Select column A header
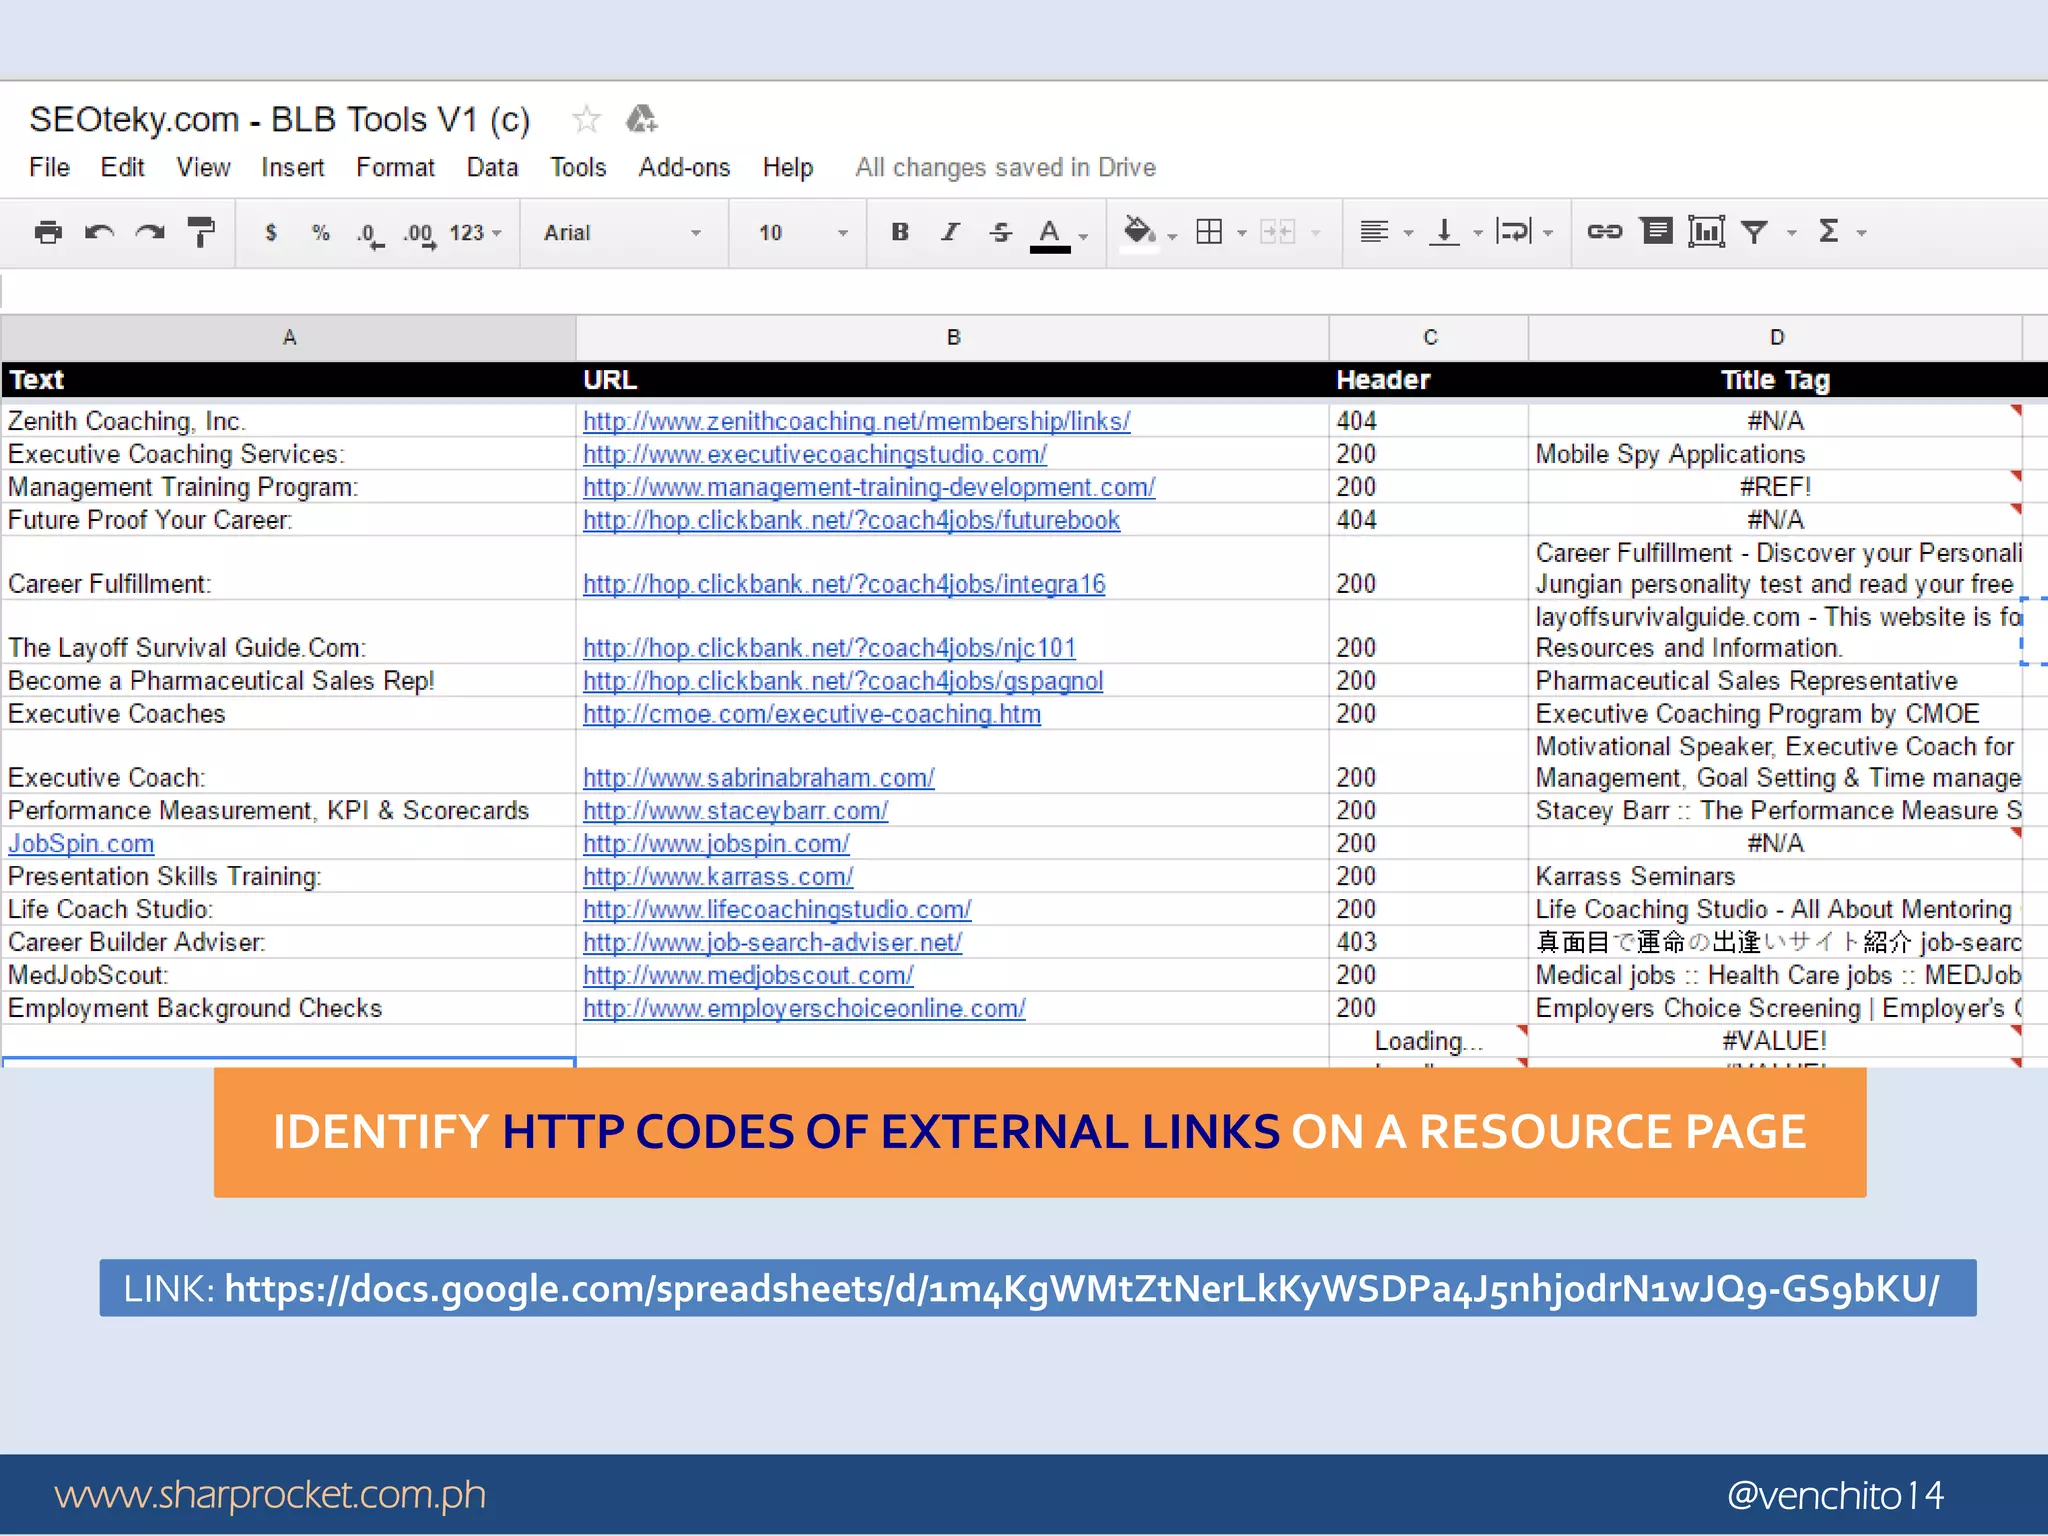The image size is (2048, 1536). [289, 338]
